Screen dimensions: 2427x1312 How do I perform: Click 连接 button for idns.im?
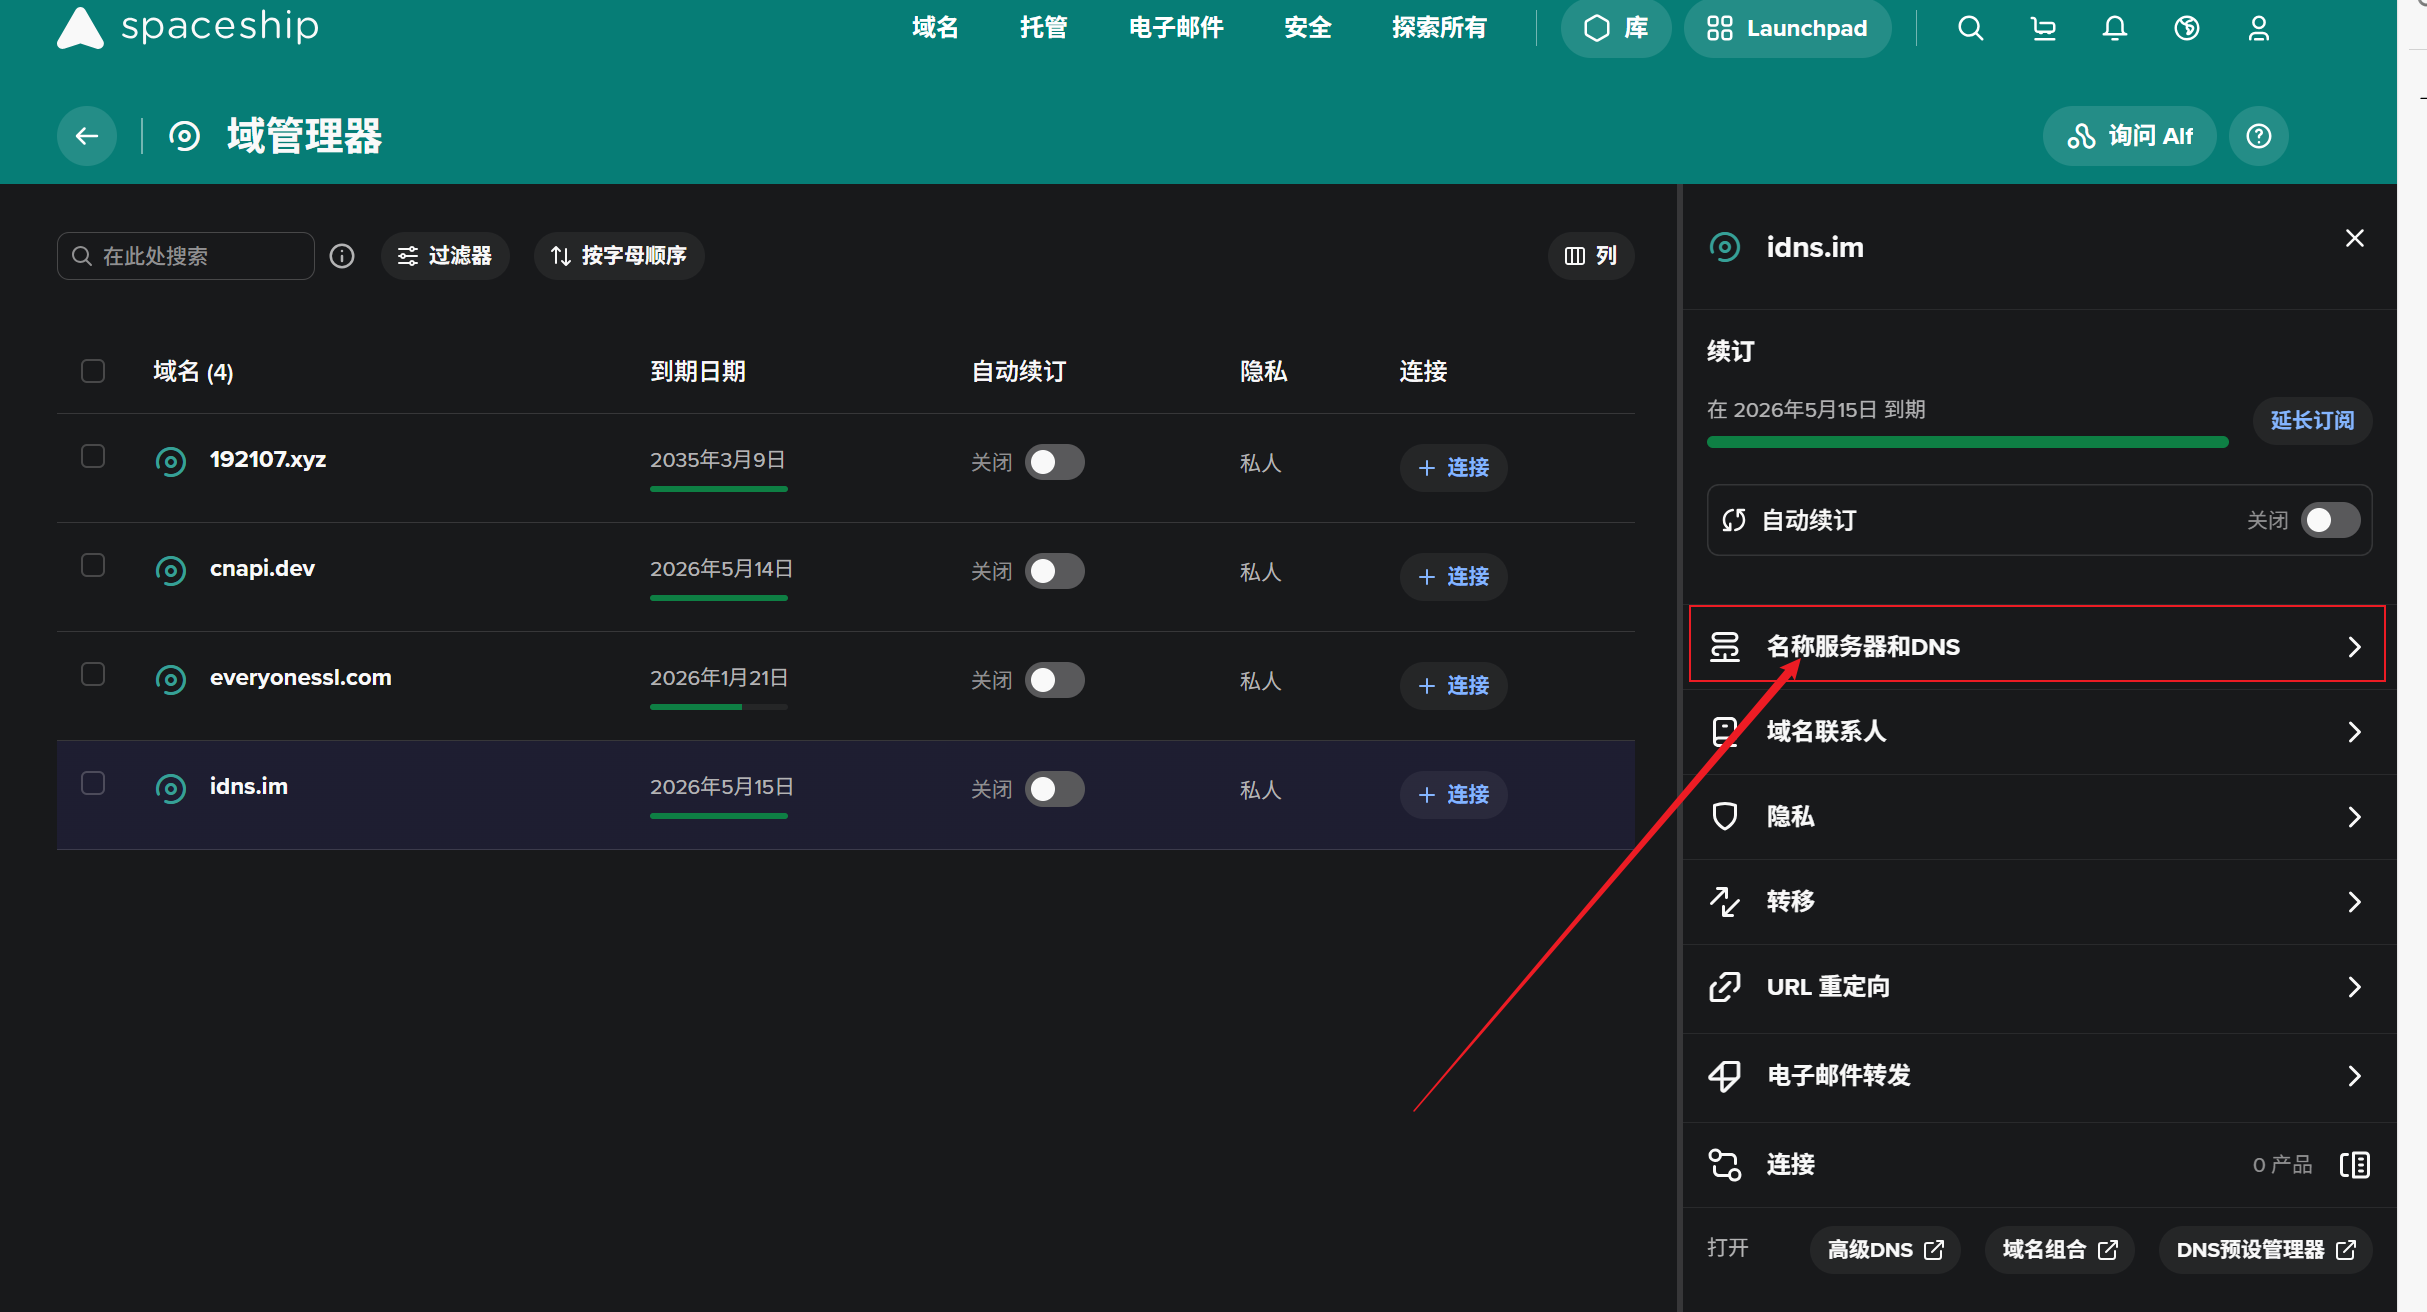(1453, 795)
